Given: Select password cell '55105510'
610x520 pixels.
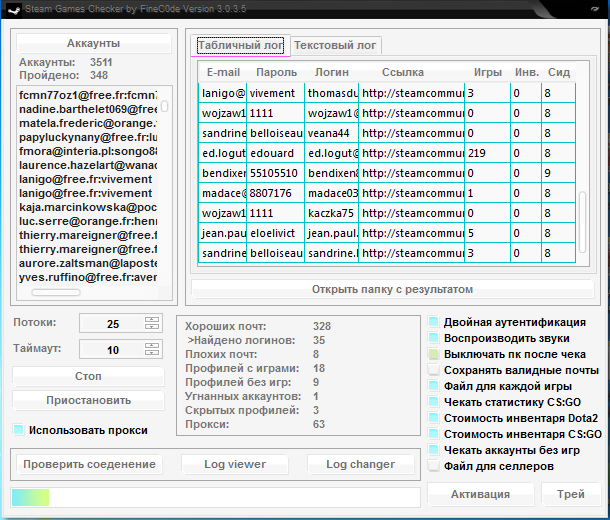Looking at the screenshot, I should (276, 173).
